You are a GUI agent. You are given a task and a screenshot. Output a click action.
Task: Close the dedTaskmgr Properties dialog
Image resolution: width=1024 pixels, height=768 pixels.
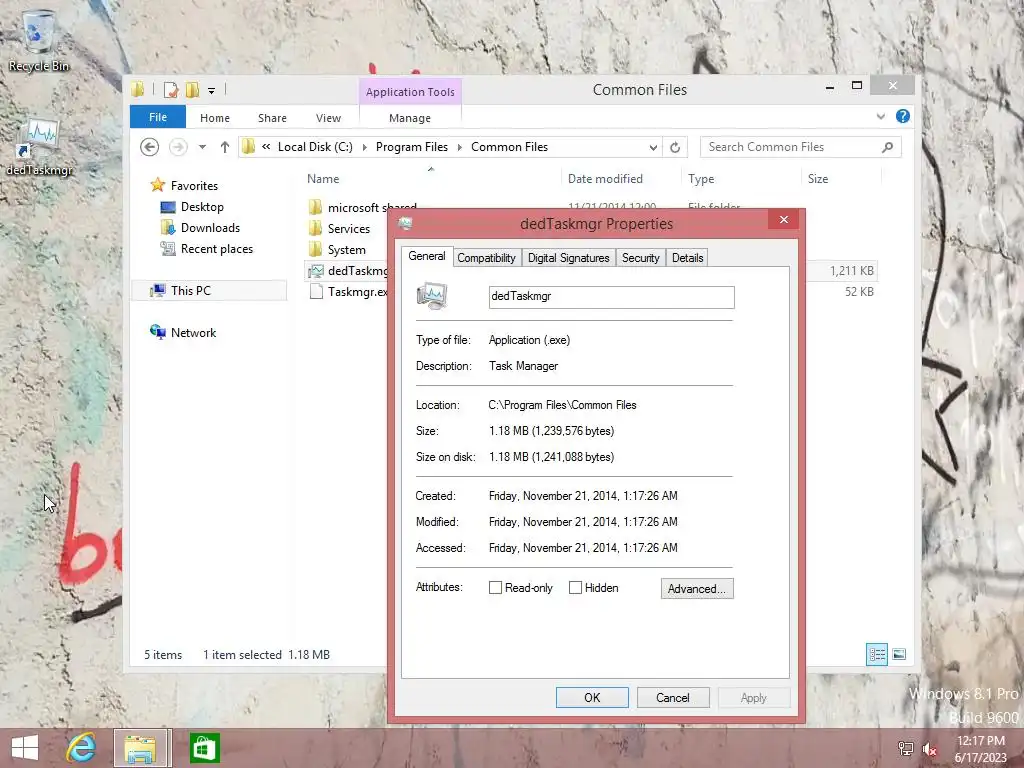784,219
